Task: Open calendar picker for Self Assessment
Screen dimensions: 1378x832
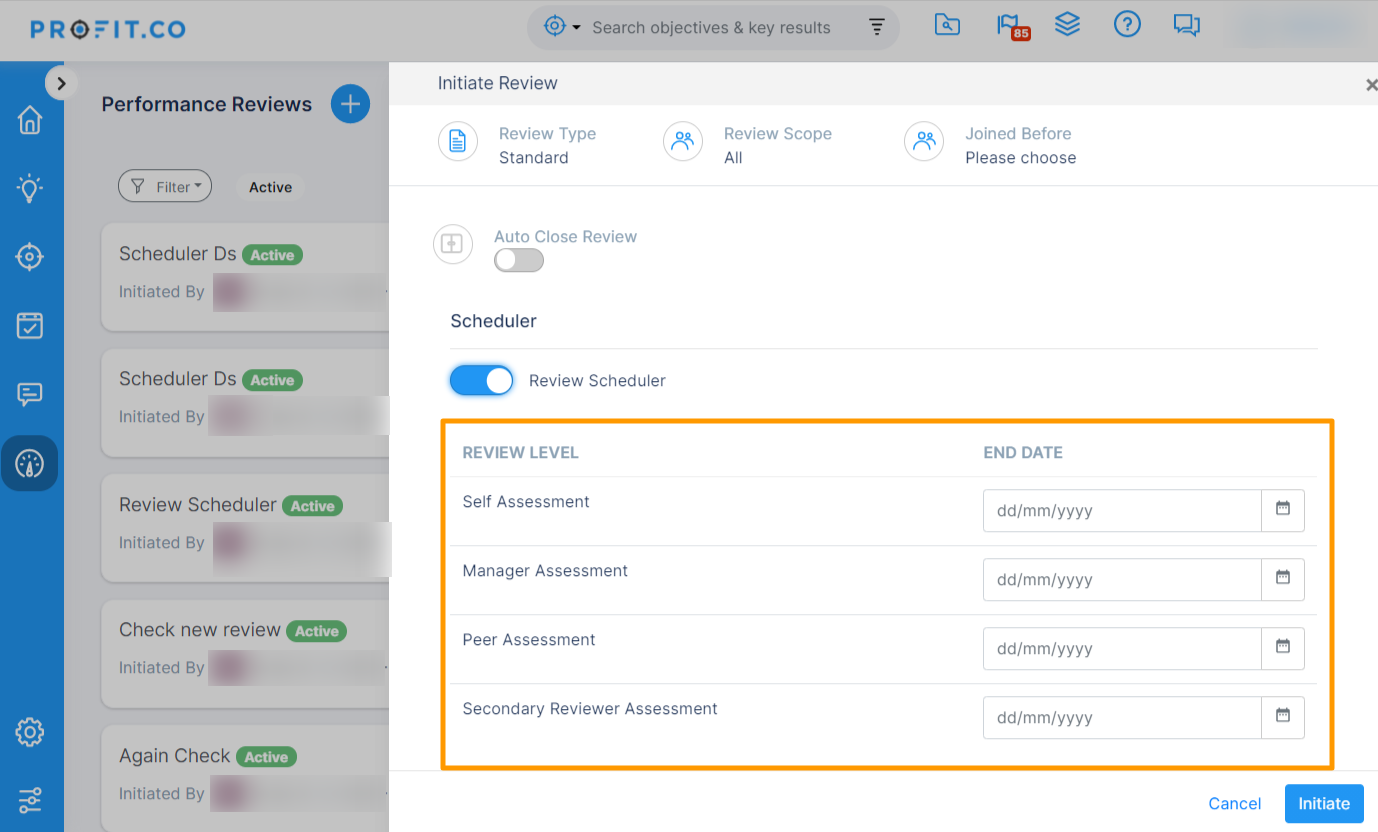Action: 1282,510
